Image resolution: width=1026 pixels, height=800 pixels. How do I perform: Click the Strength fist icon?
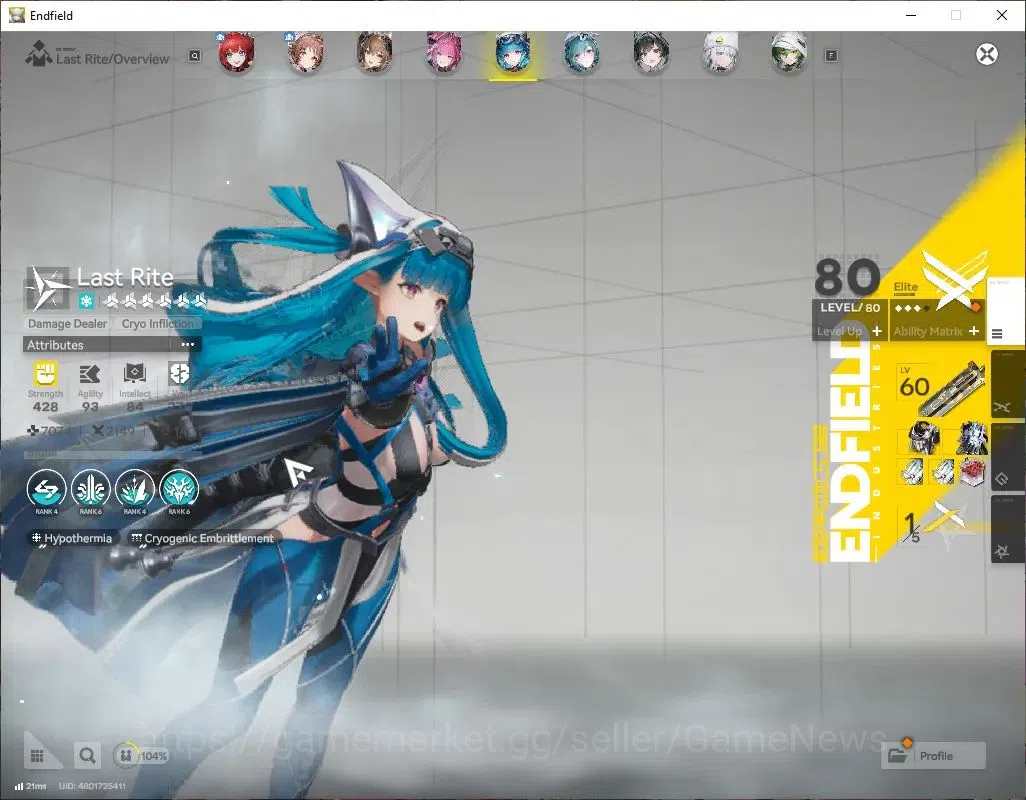(45, 374)
